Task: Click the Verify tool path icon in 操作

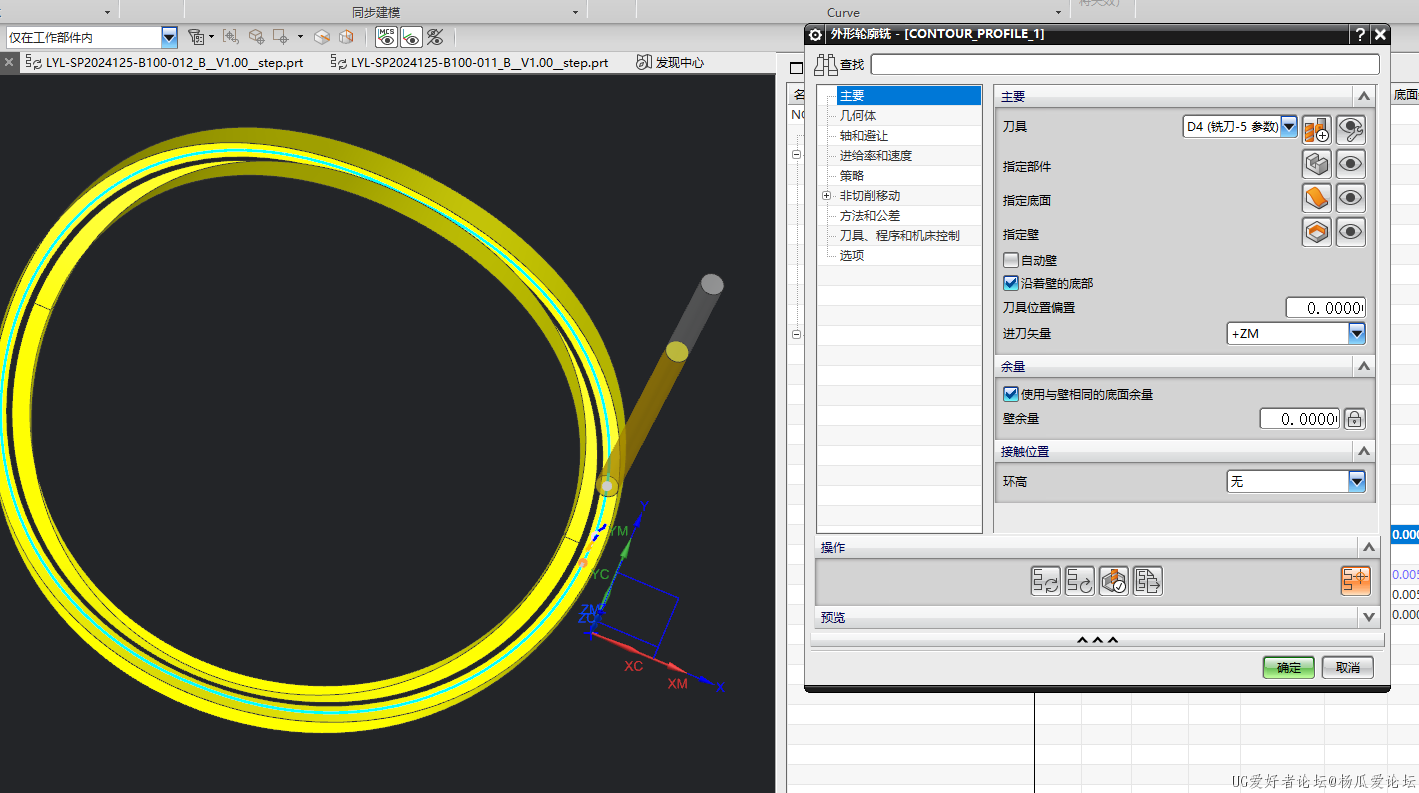Action: pyautogui.click(x=1114, y=581)
